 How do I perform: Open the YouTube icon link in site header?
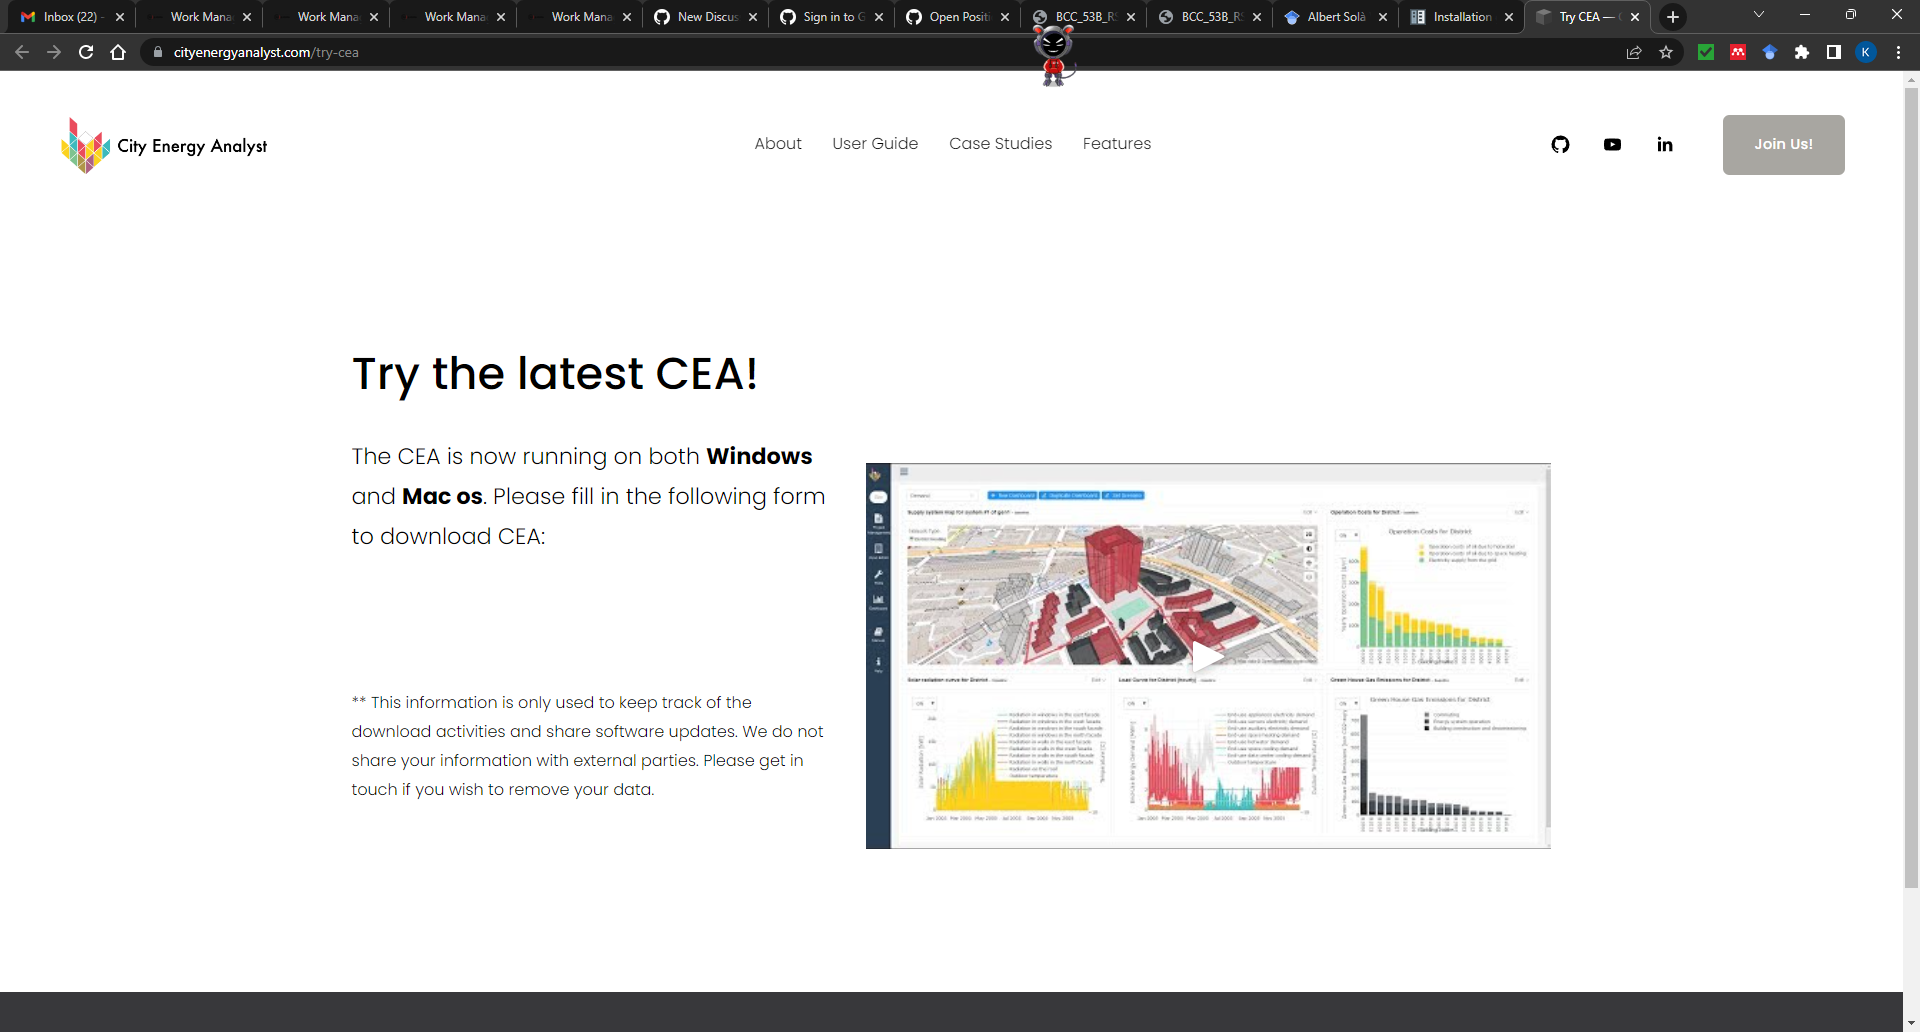pos(1612,145)
